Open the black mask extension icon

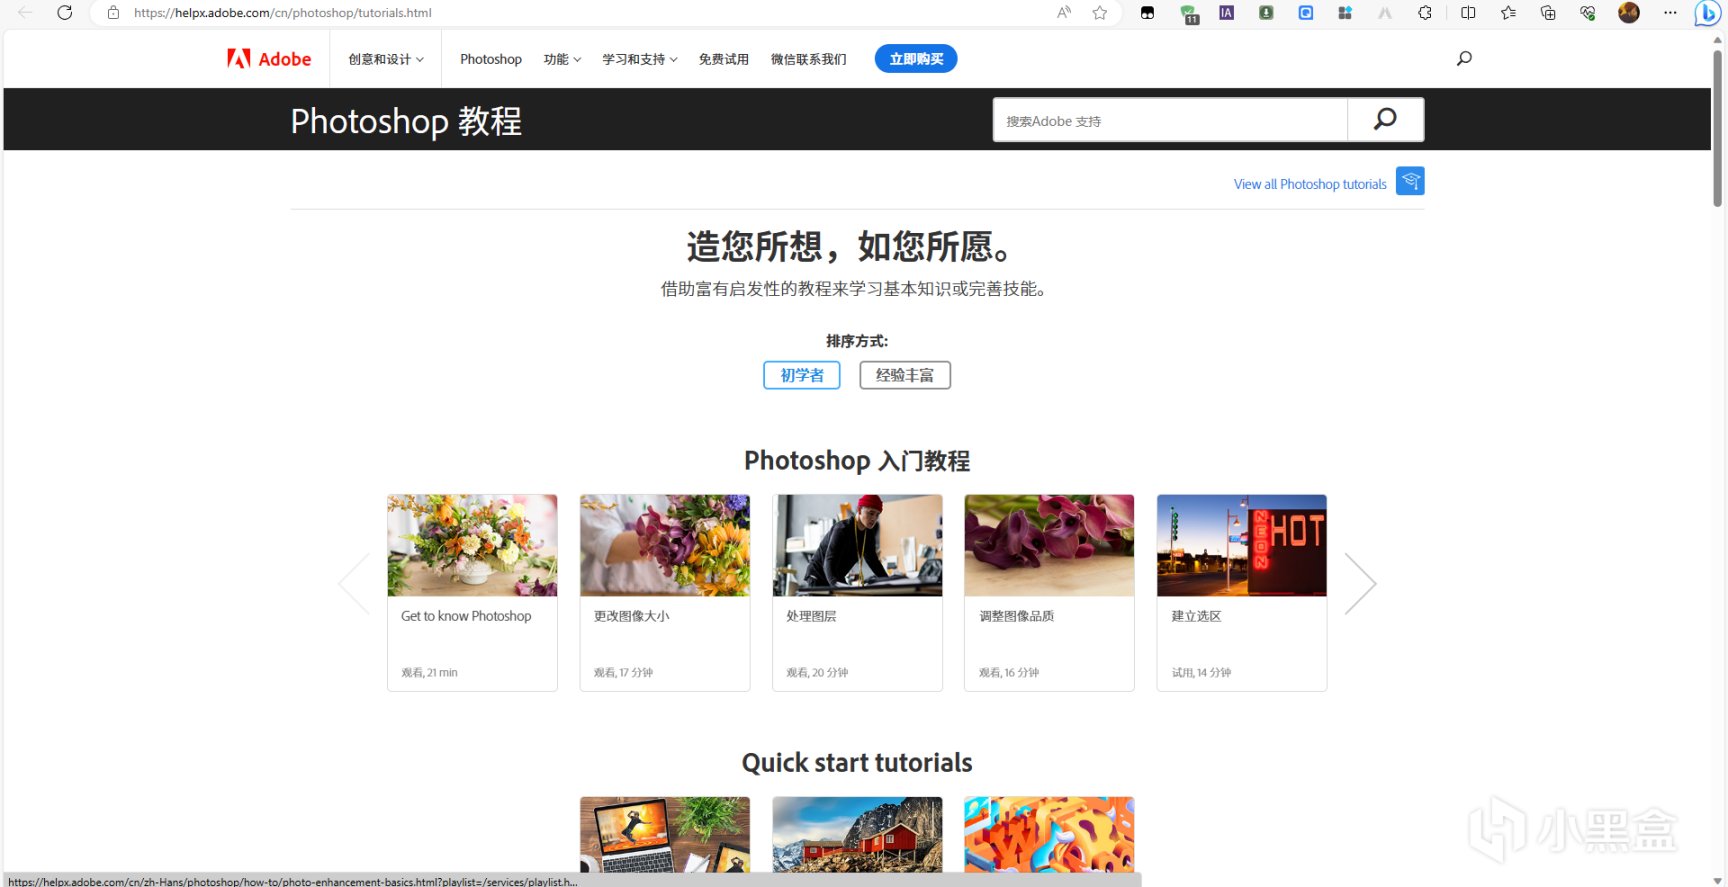point(1147,13)
